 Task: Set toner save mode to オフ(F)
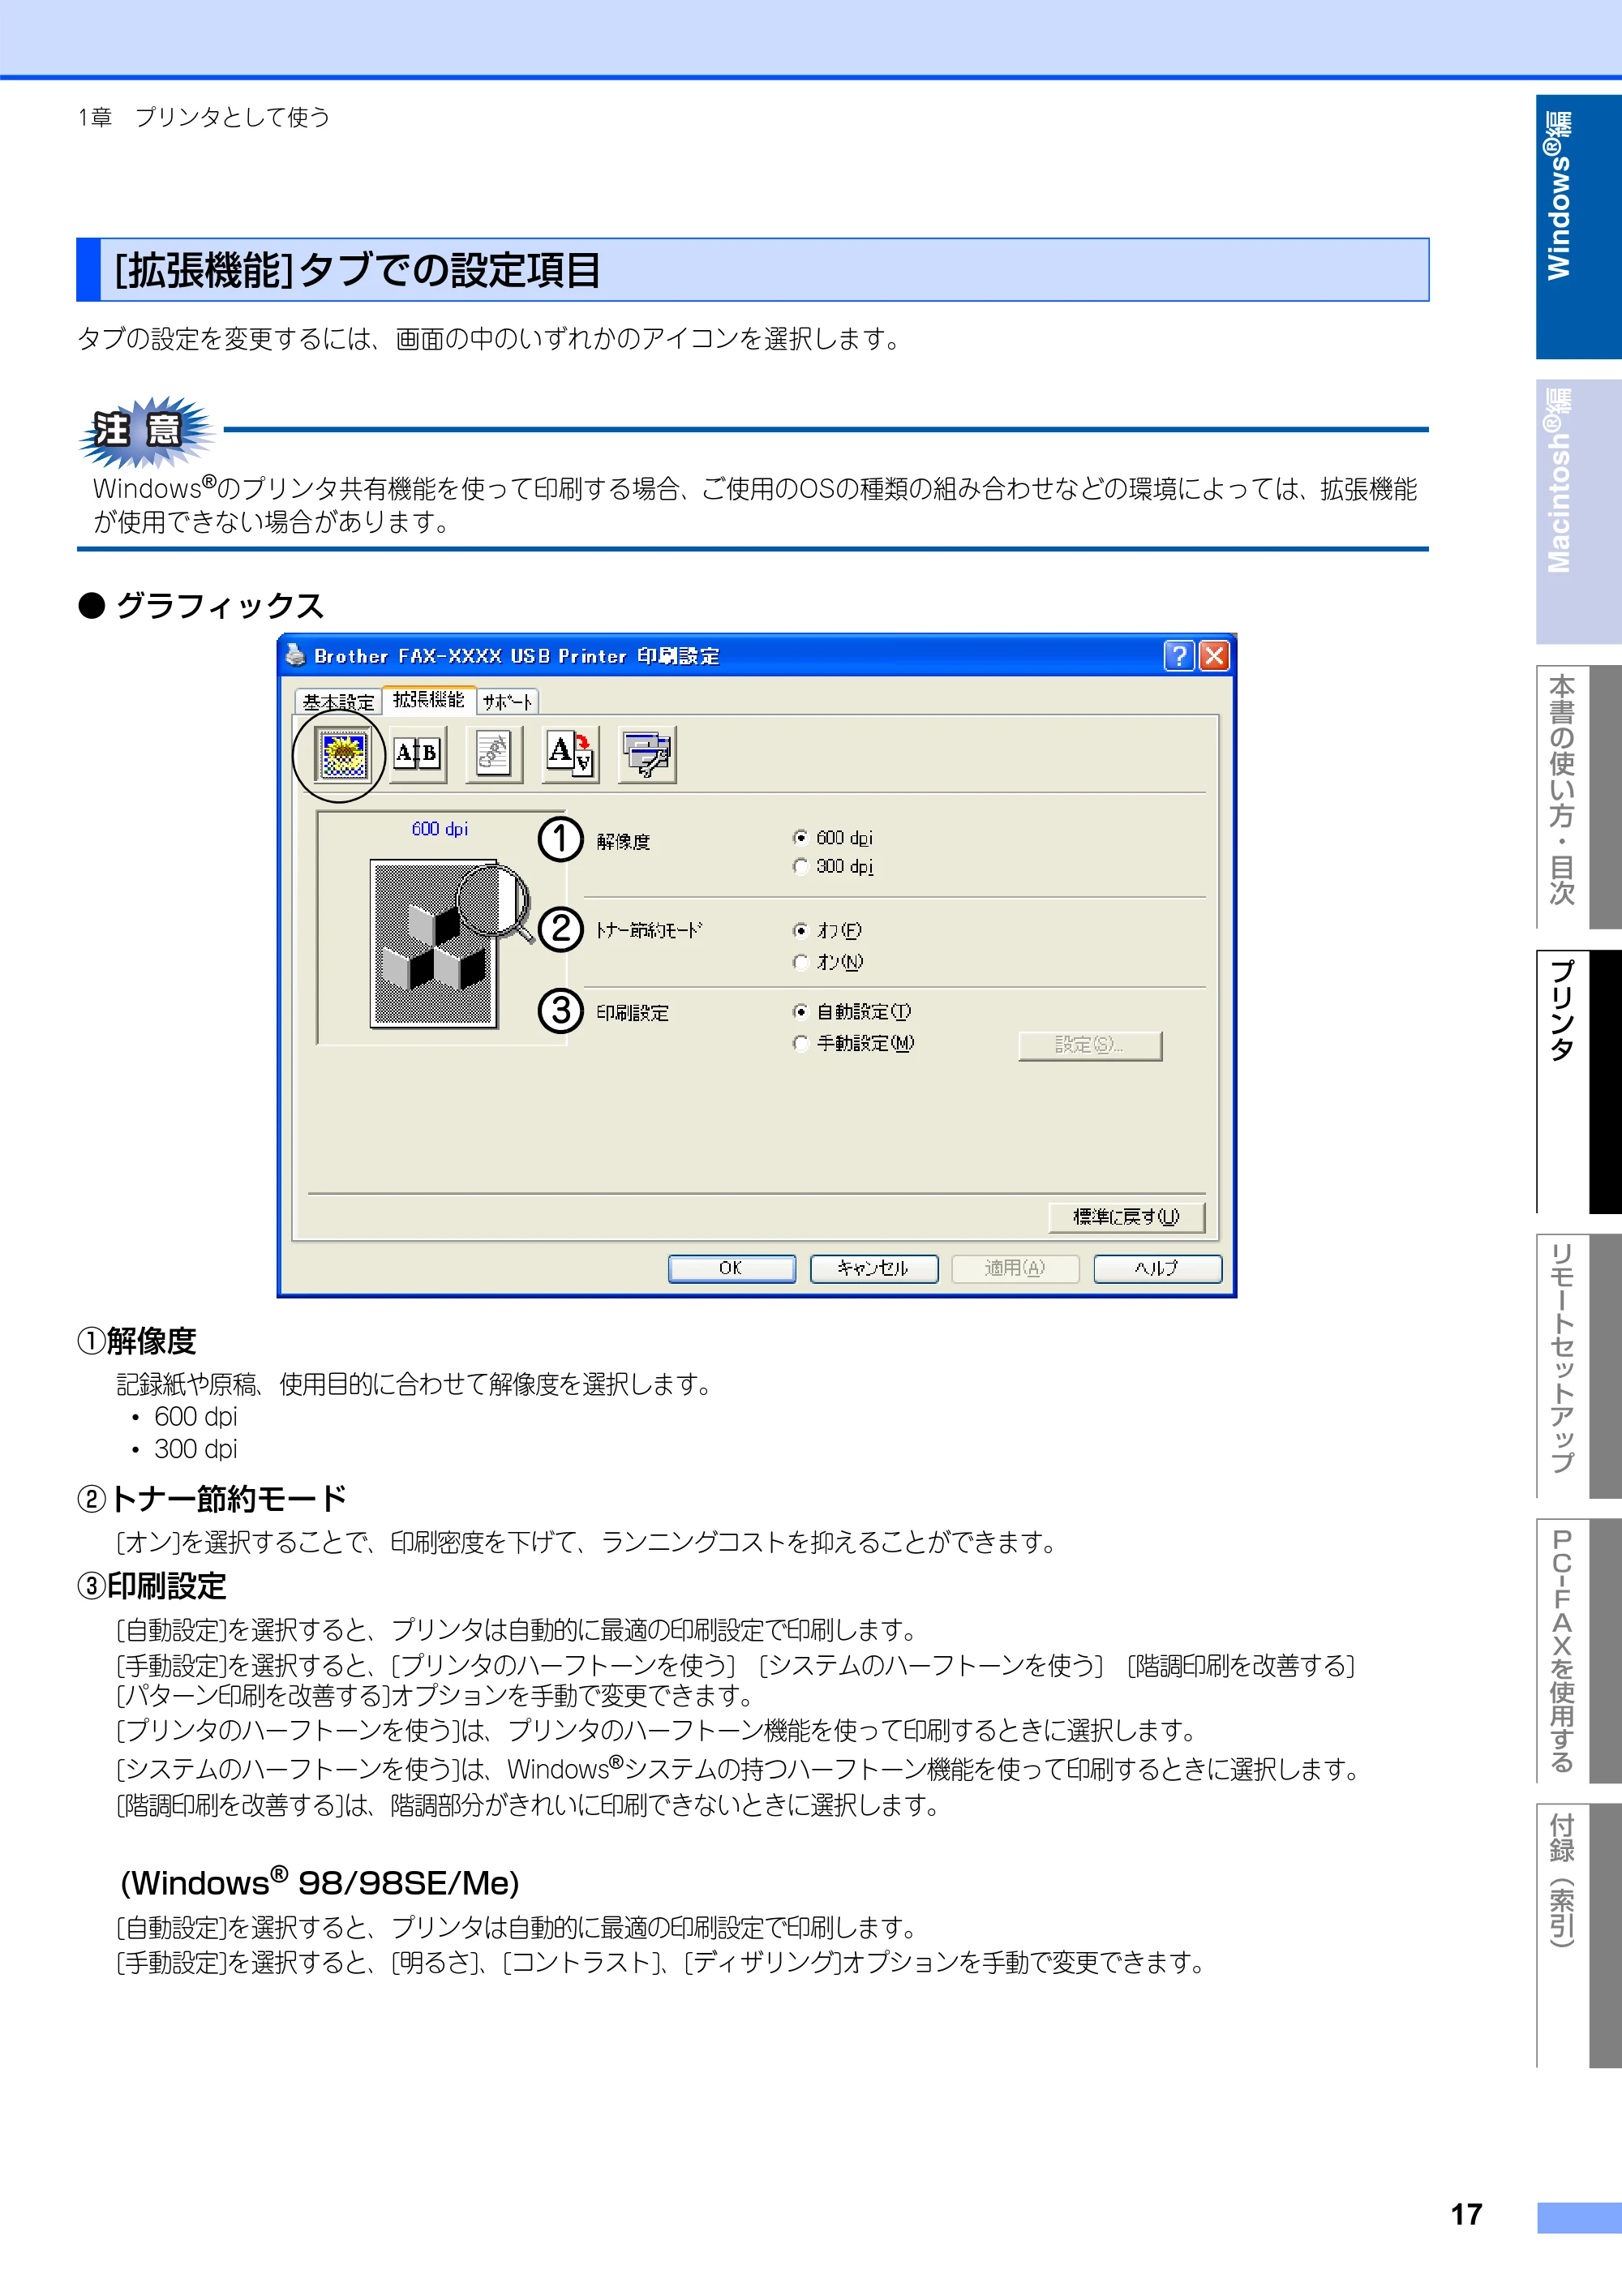tap(800, 931)
